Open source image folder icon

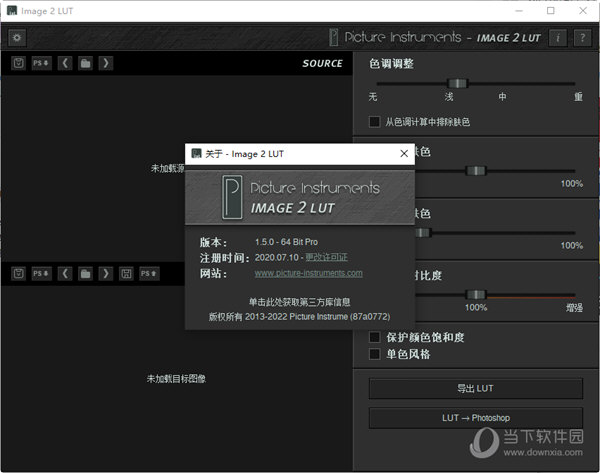click(86, 63)
